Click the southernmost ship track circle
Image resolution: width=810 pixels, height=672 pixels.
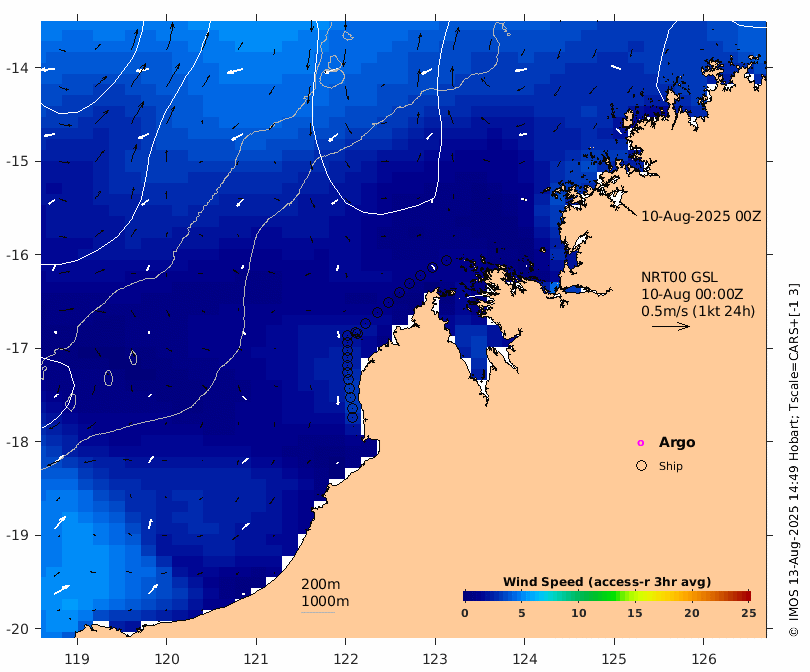click(x=352, y=417)
